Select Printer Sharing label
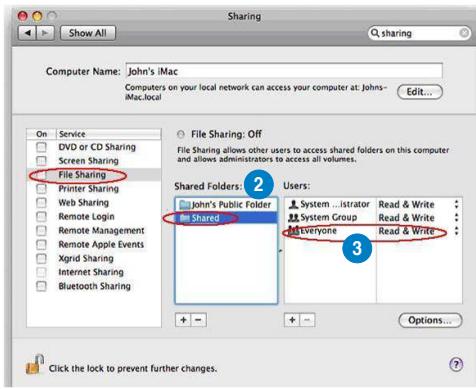The image size is (476, 389). pyautogui.click(x=88, y=189)
